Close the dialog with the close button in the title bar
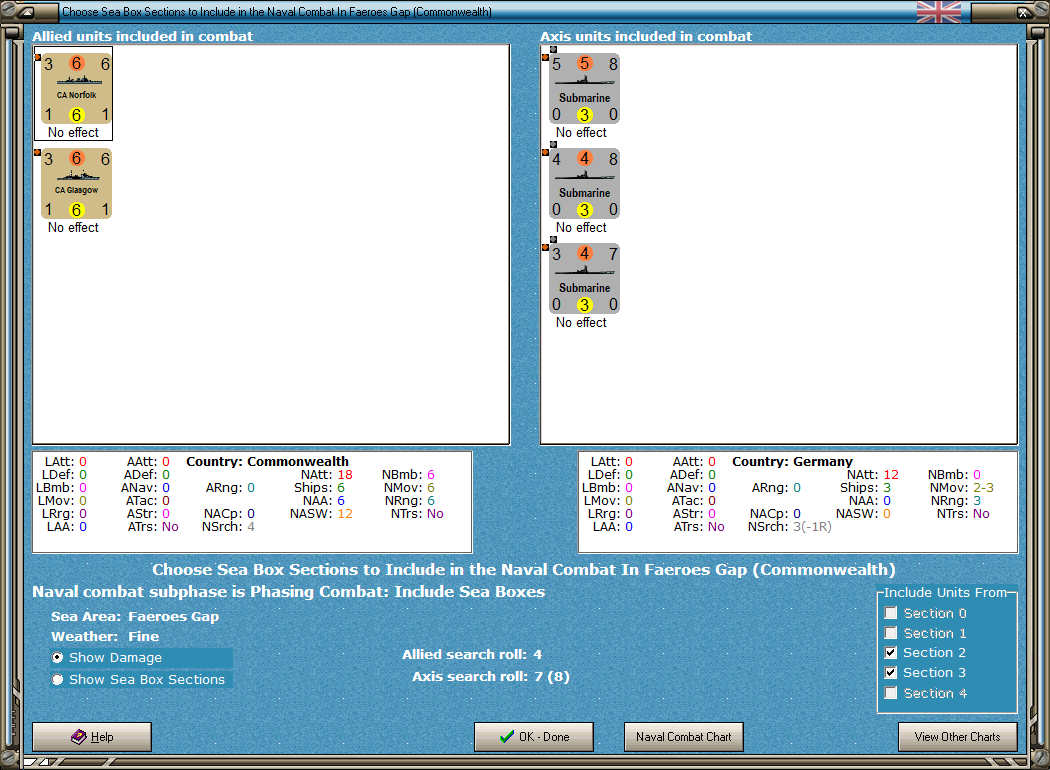 1023,11
